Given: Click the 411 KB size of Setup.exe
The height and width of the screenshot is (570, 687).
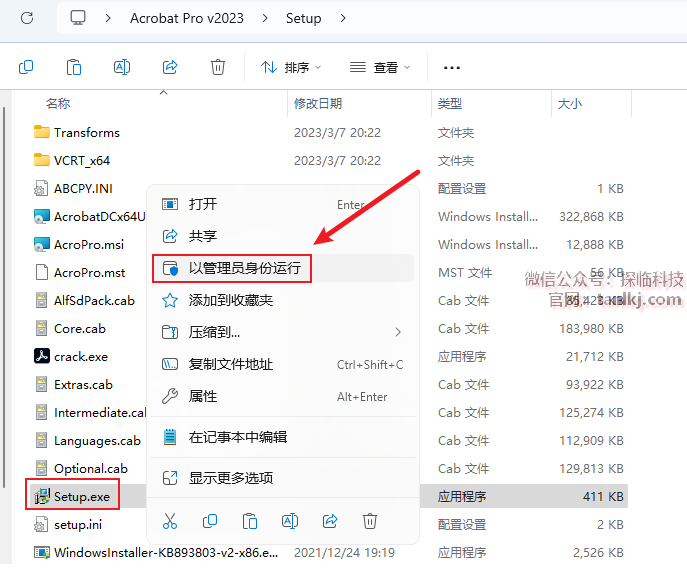Looking at the screenshot, I should (x=603, y=496).
